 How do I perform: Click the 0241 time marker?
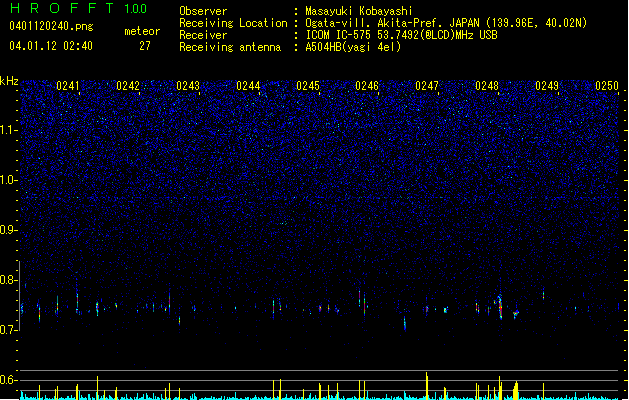pos(68,85)
